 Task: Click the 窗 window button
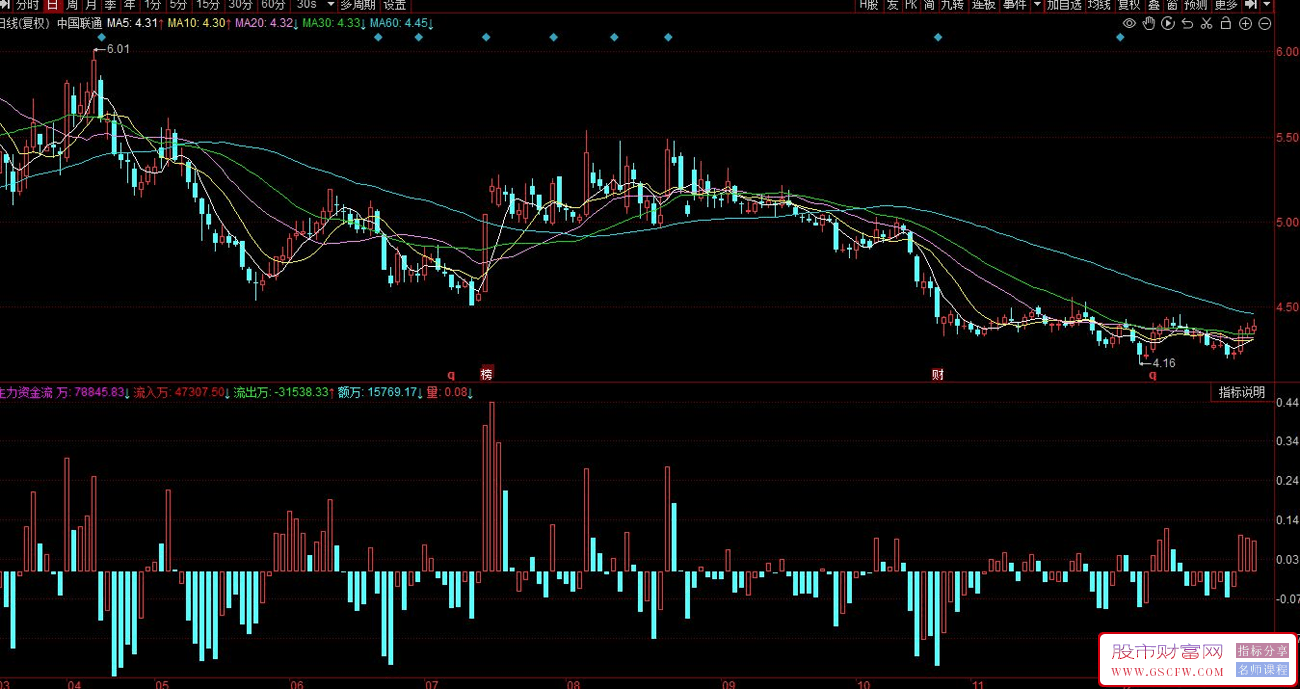point(1172,5)
